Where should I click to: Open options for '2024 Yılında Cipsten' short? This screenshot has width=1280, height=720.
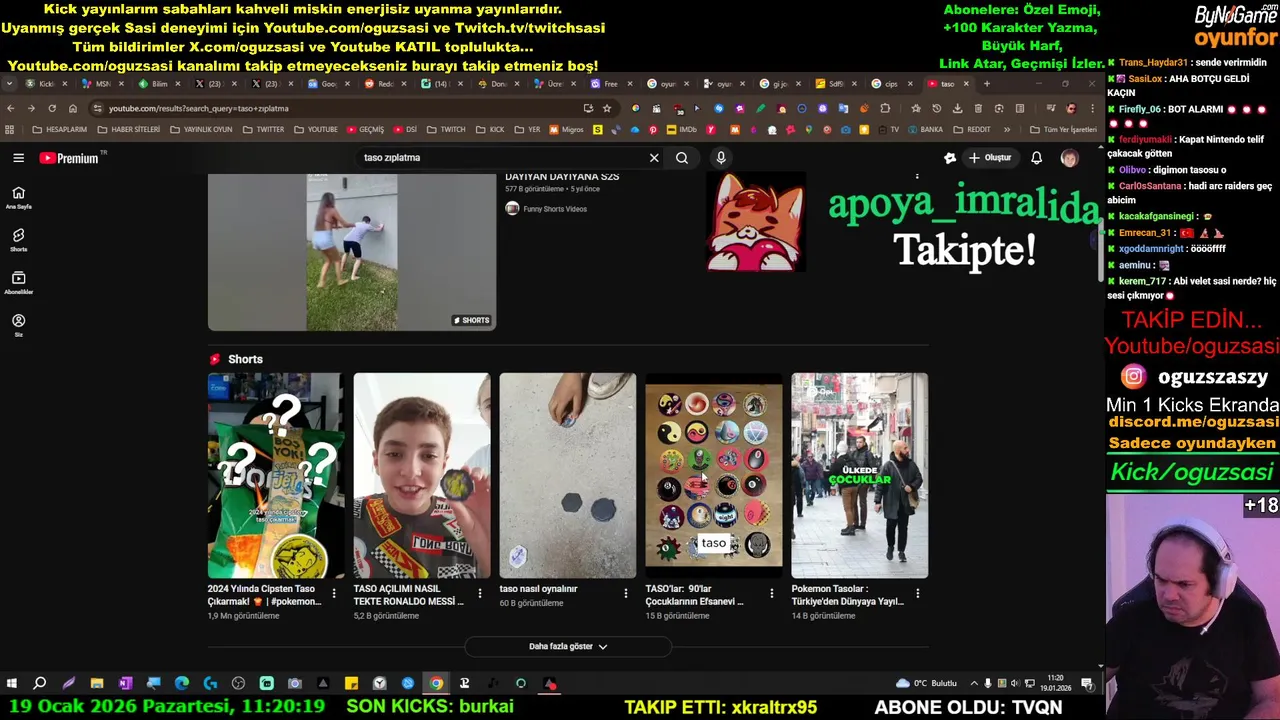[334, 593]
